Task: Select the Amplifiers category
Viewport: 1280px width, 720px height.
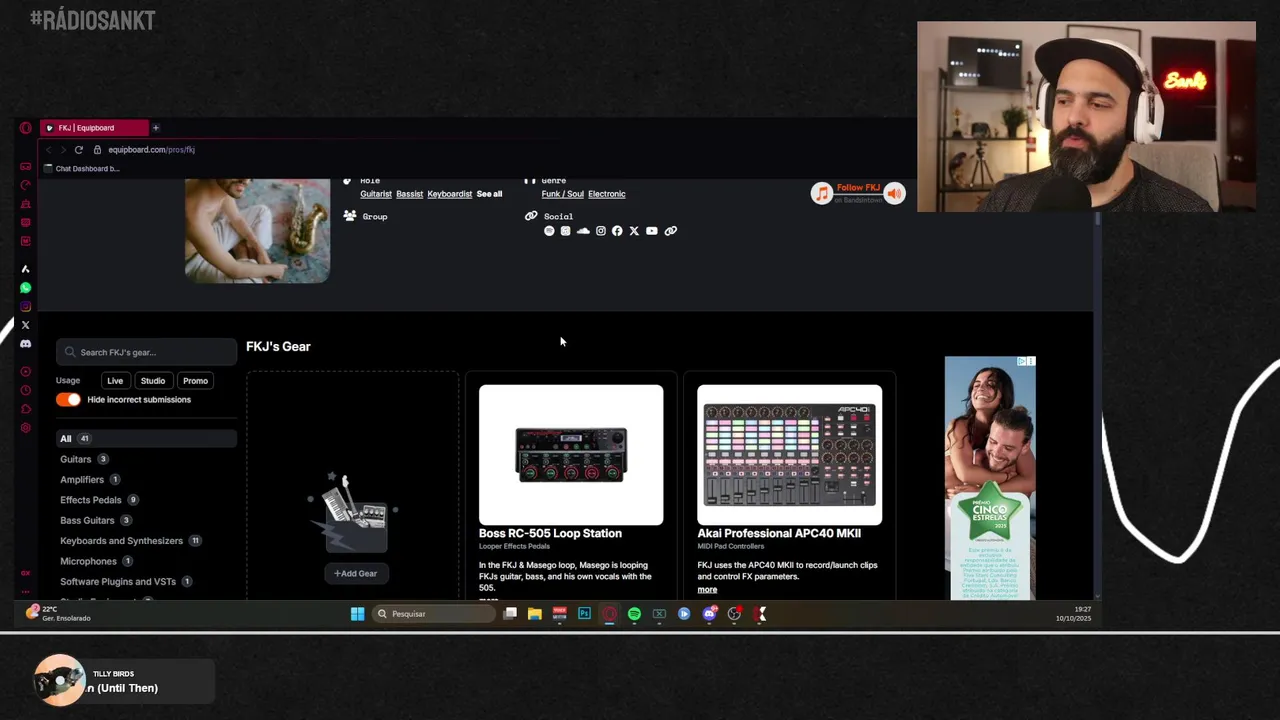Action: coord(82,480)
